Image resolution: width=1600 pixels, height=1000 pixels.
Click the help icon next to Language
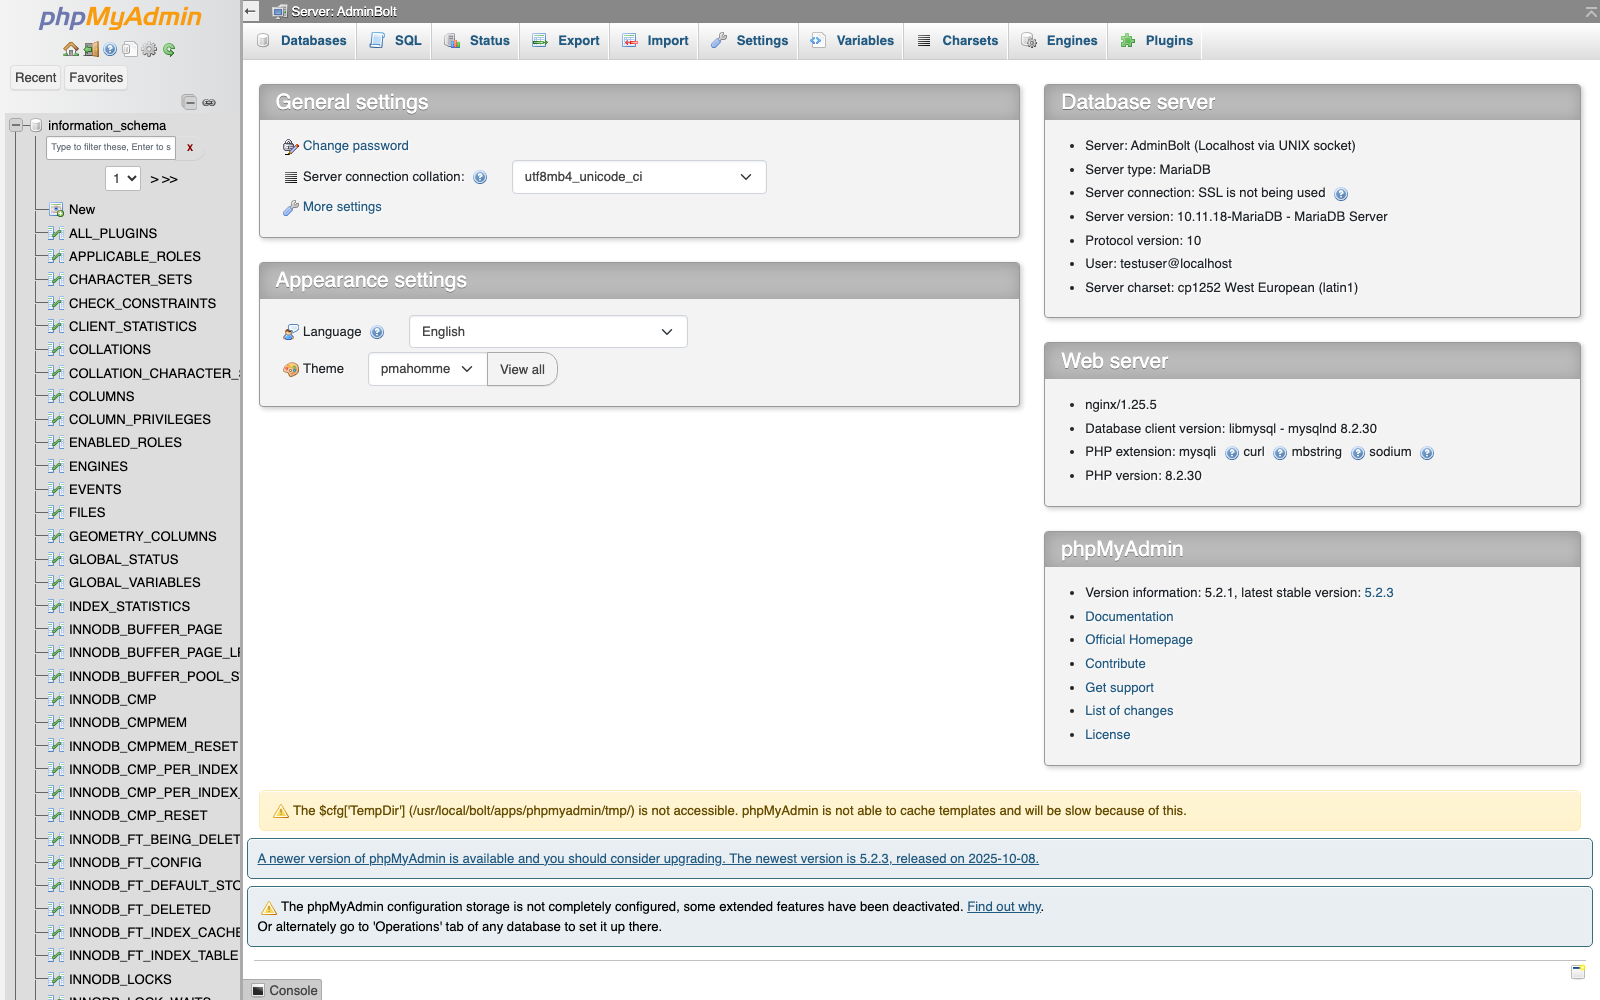tap(377, 332)
